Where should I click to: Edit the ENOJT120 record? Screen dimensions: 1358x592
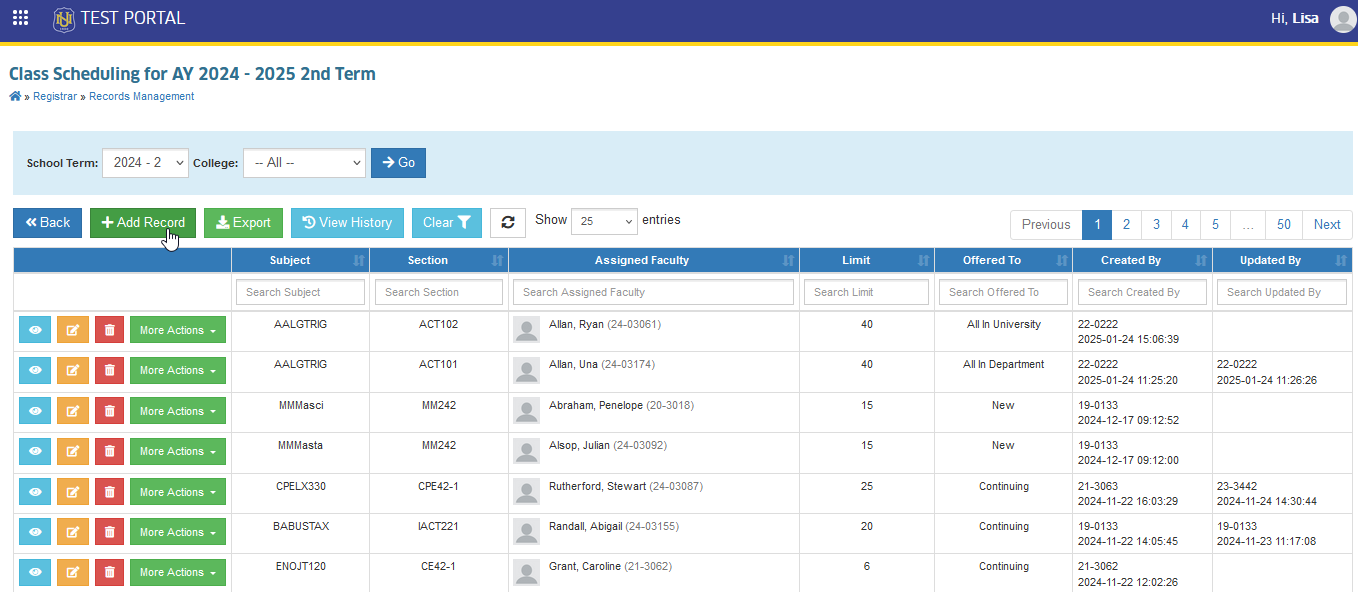(72, 572)
